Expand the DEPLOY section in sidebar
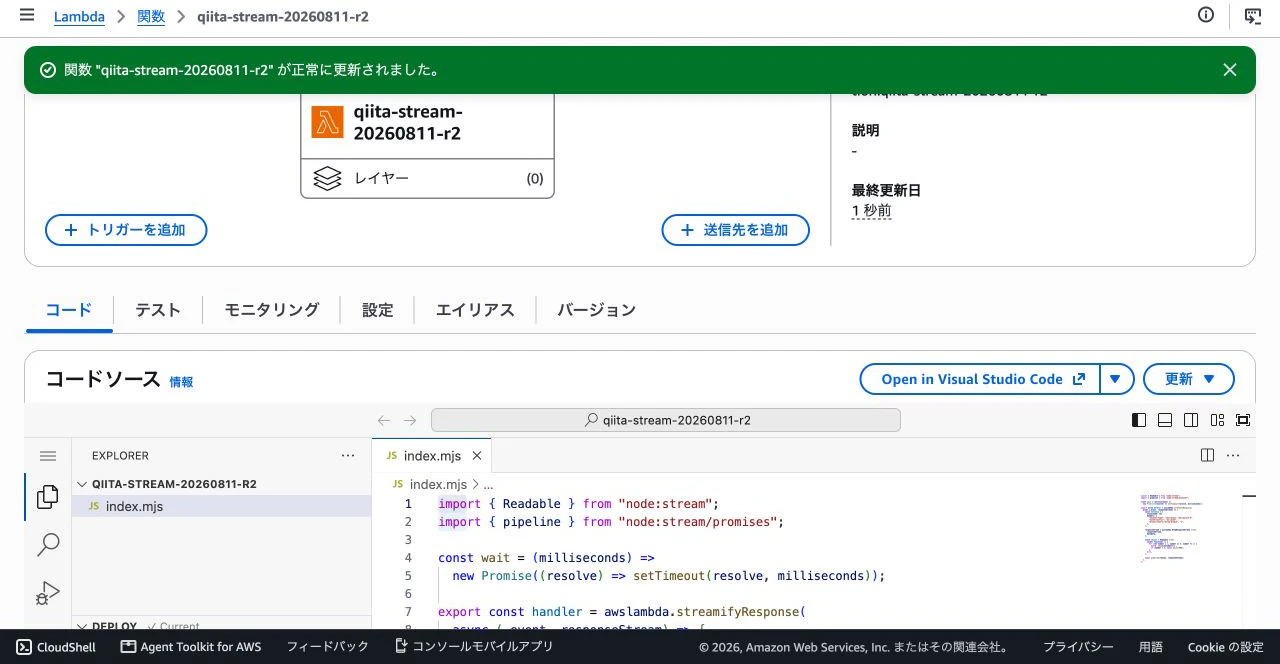Viewport: 1280px width, 664px height. tap(221, 626)
